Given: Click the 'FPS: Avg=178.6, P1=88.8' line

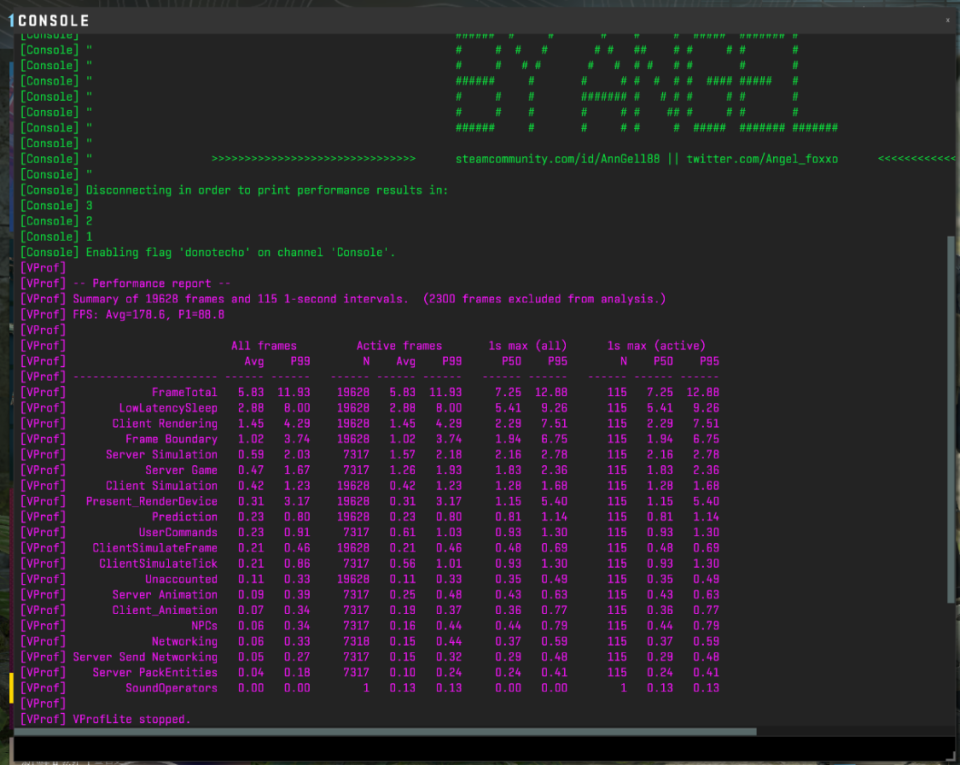Looking at the screenshot, I should (149, 315).
